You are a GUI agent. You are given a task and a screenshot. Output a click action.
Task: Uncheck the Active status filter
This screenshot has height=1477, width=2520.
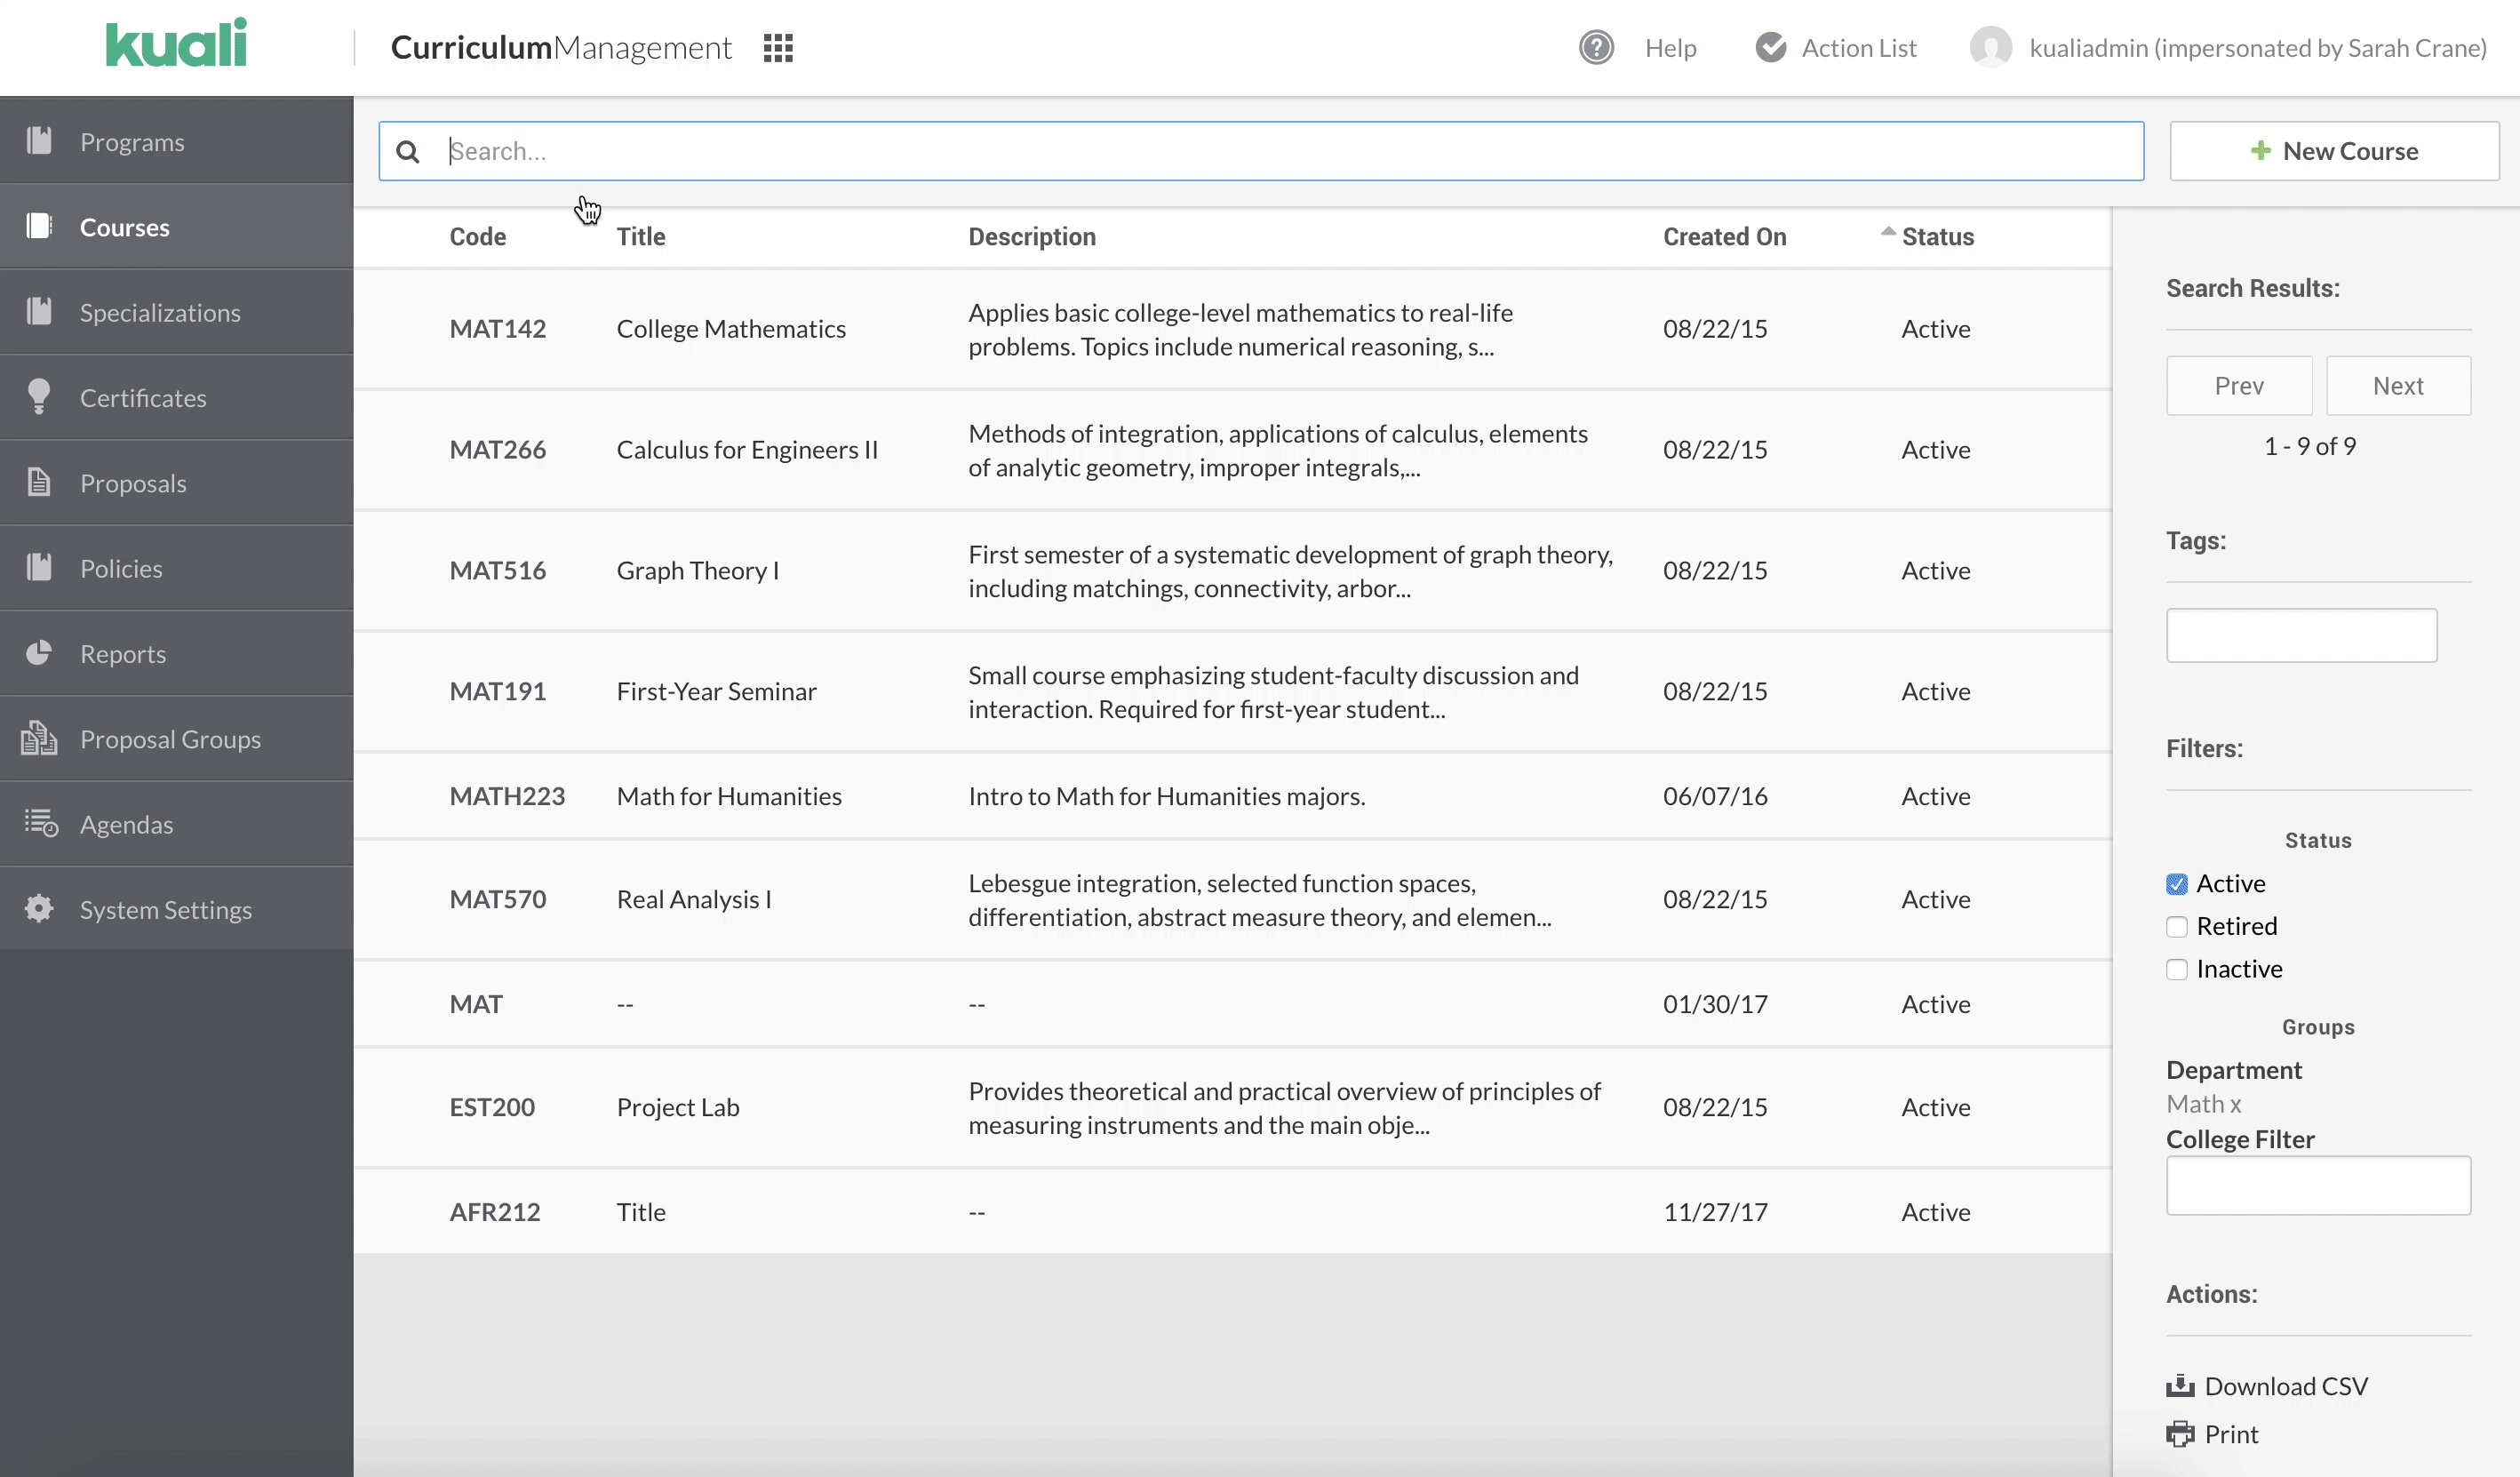pyautogui.click(x=2176, y=883)
